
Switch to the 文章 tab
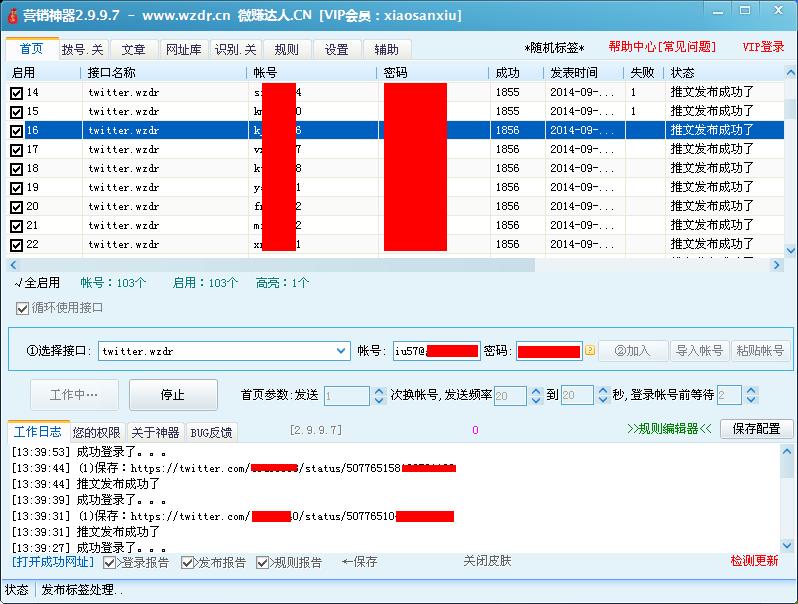pyautogui.click(x=134, y=49)
